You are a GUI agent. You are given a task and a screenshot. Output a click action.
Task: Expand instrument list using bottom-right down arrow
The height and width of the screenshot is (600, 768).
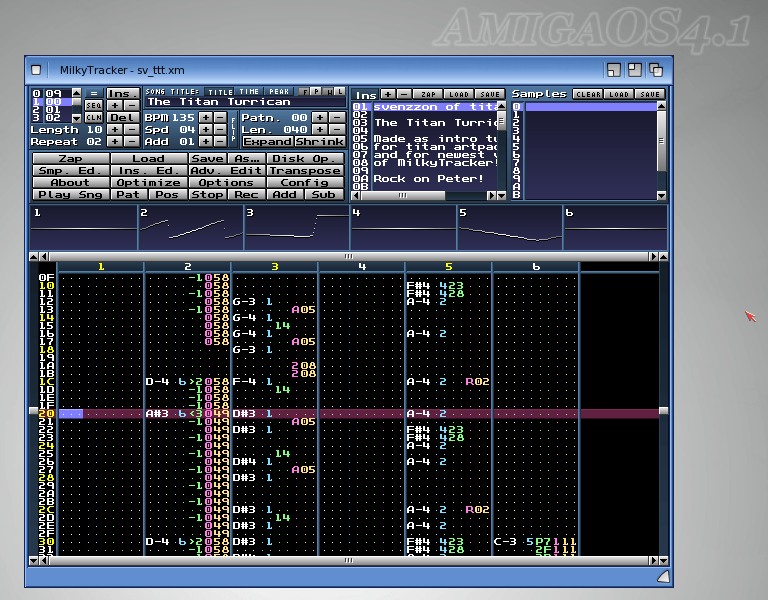[504, 196]
